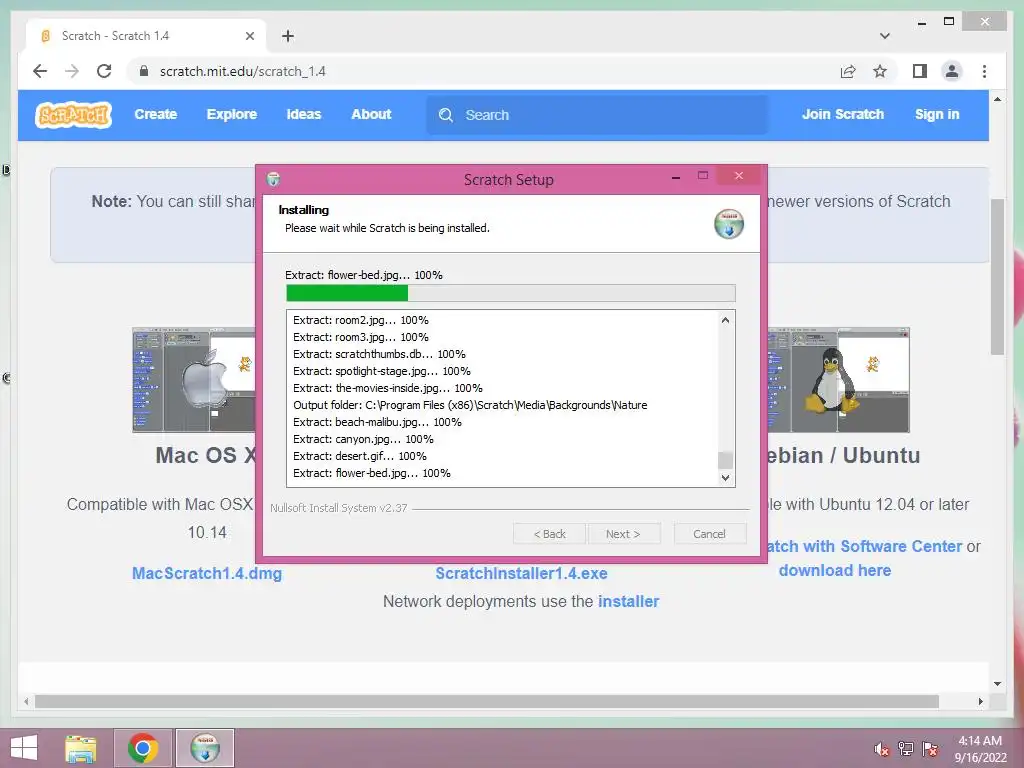
Task: Download ScratchInstaller1.4.exe link
Action: pyautogui.click(x=521, y=573)
